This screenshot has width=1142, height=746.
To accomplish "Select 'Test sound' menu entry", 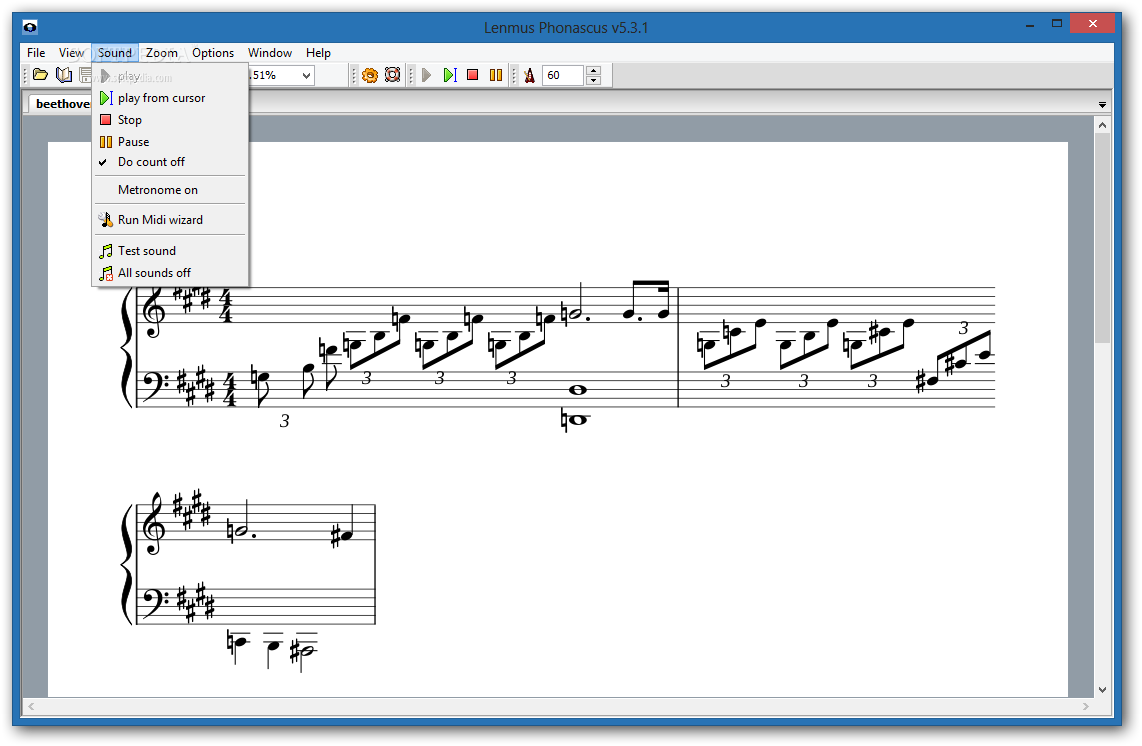I will click(170, 251).
